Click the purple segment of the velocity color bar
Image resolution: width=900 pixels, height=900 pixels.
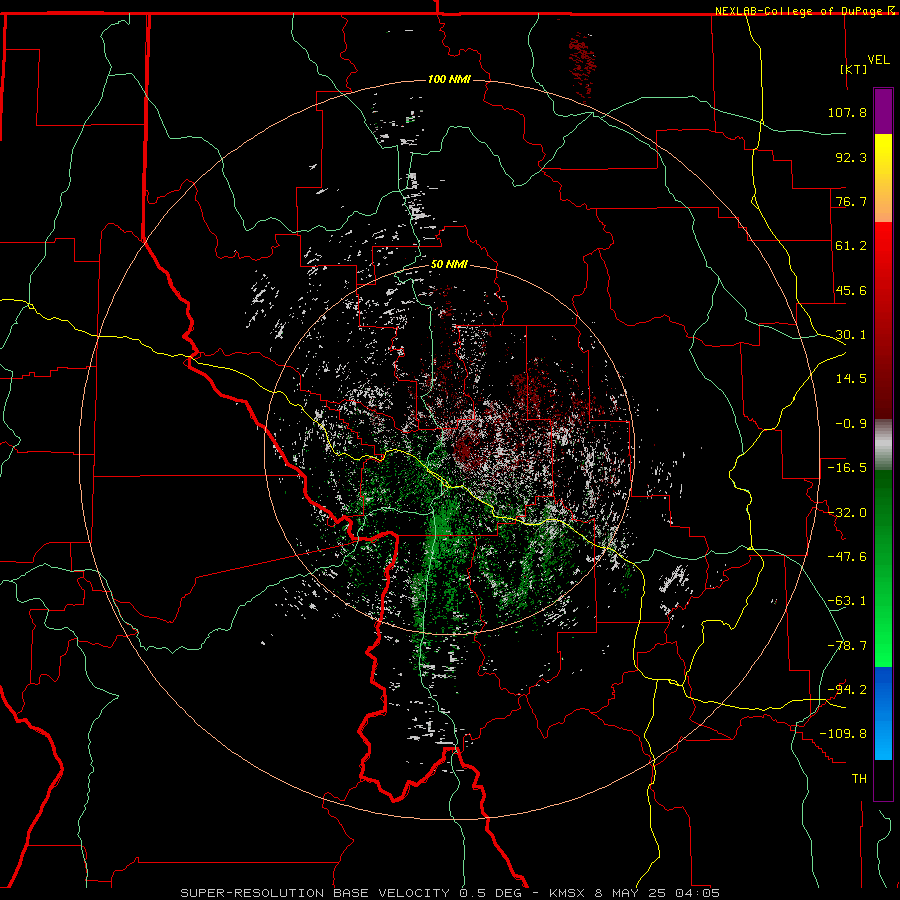click(883, 112)
